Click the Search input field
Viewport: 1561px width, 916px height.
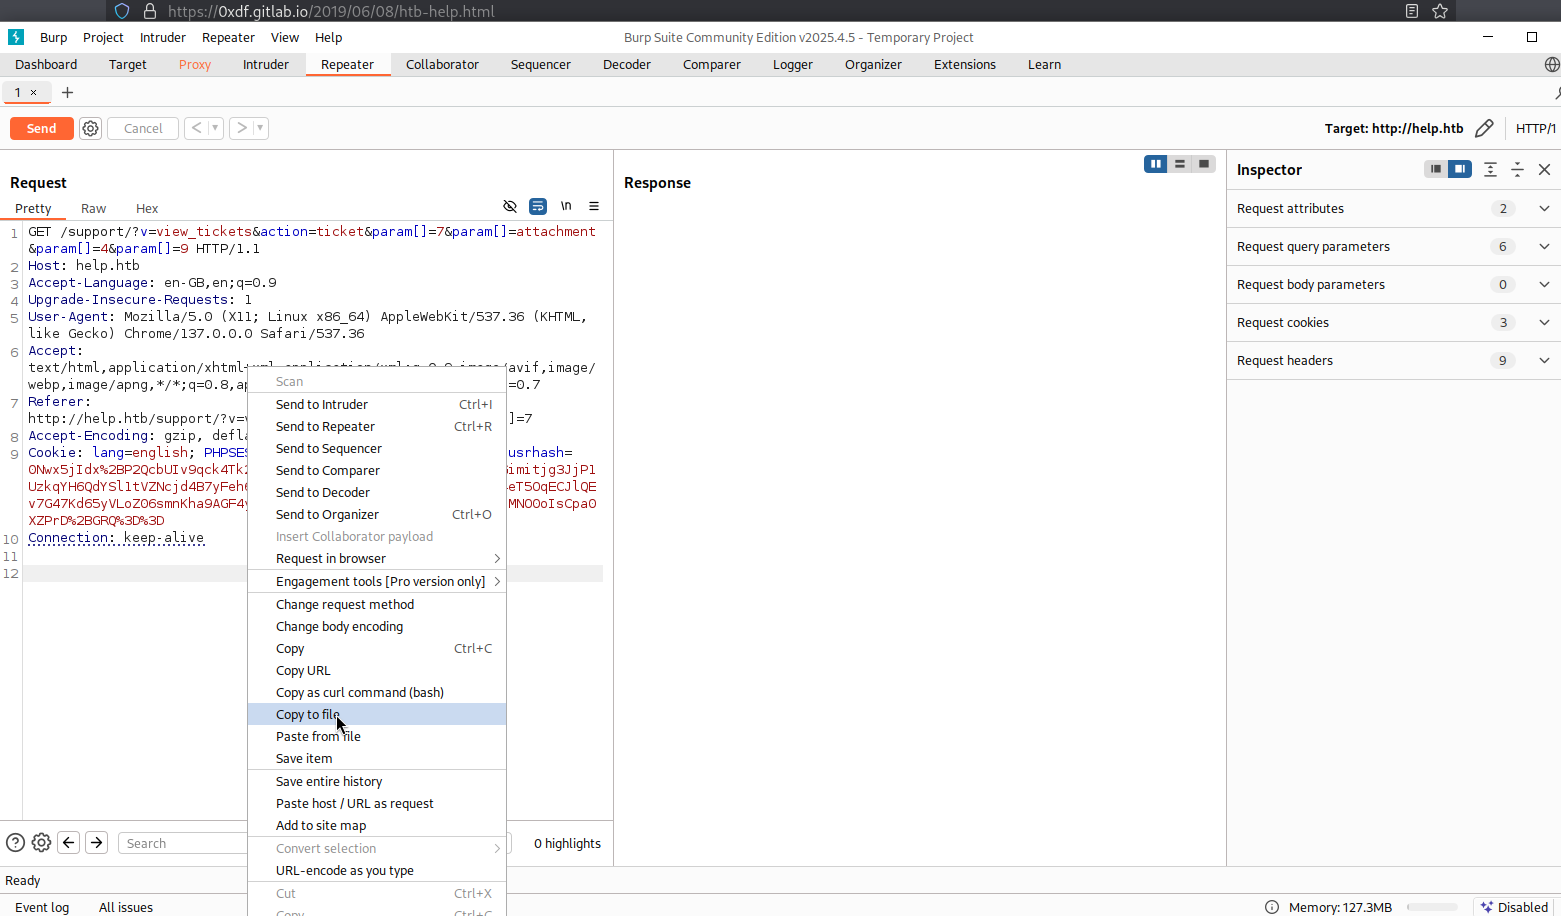click(x=182, y=843)
